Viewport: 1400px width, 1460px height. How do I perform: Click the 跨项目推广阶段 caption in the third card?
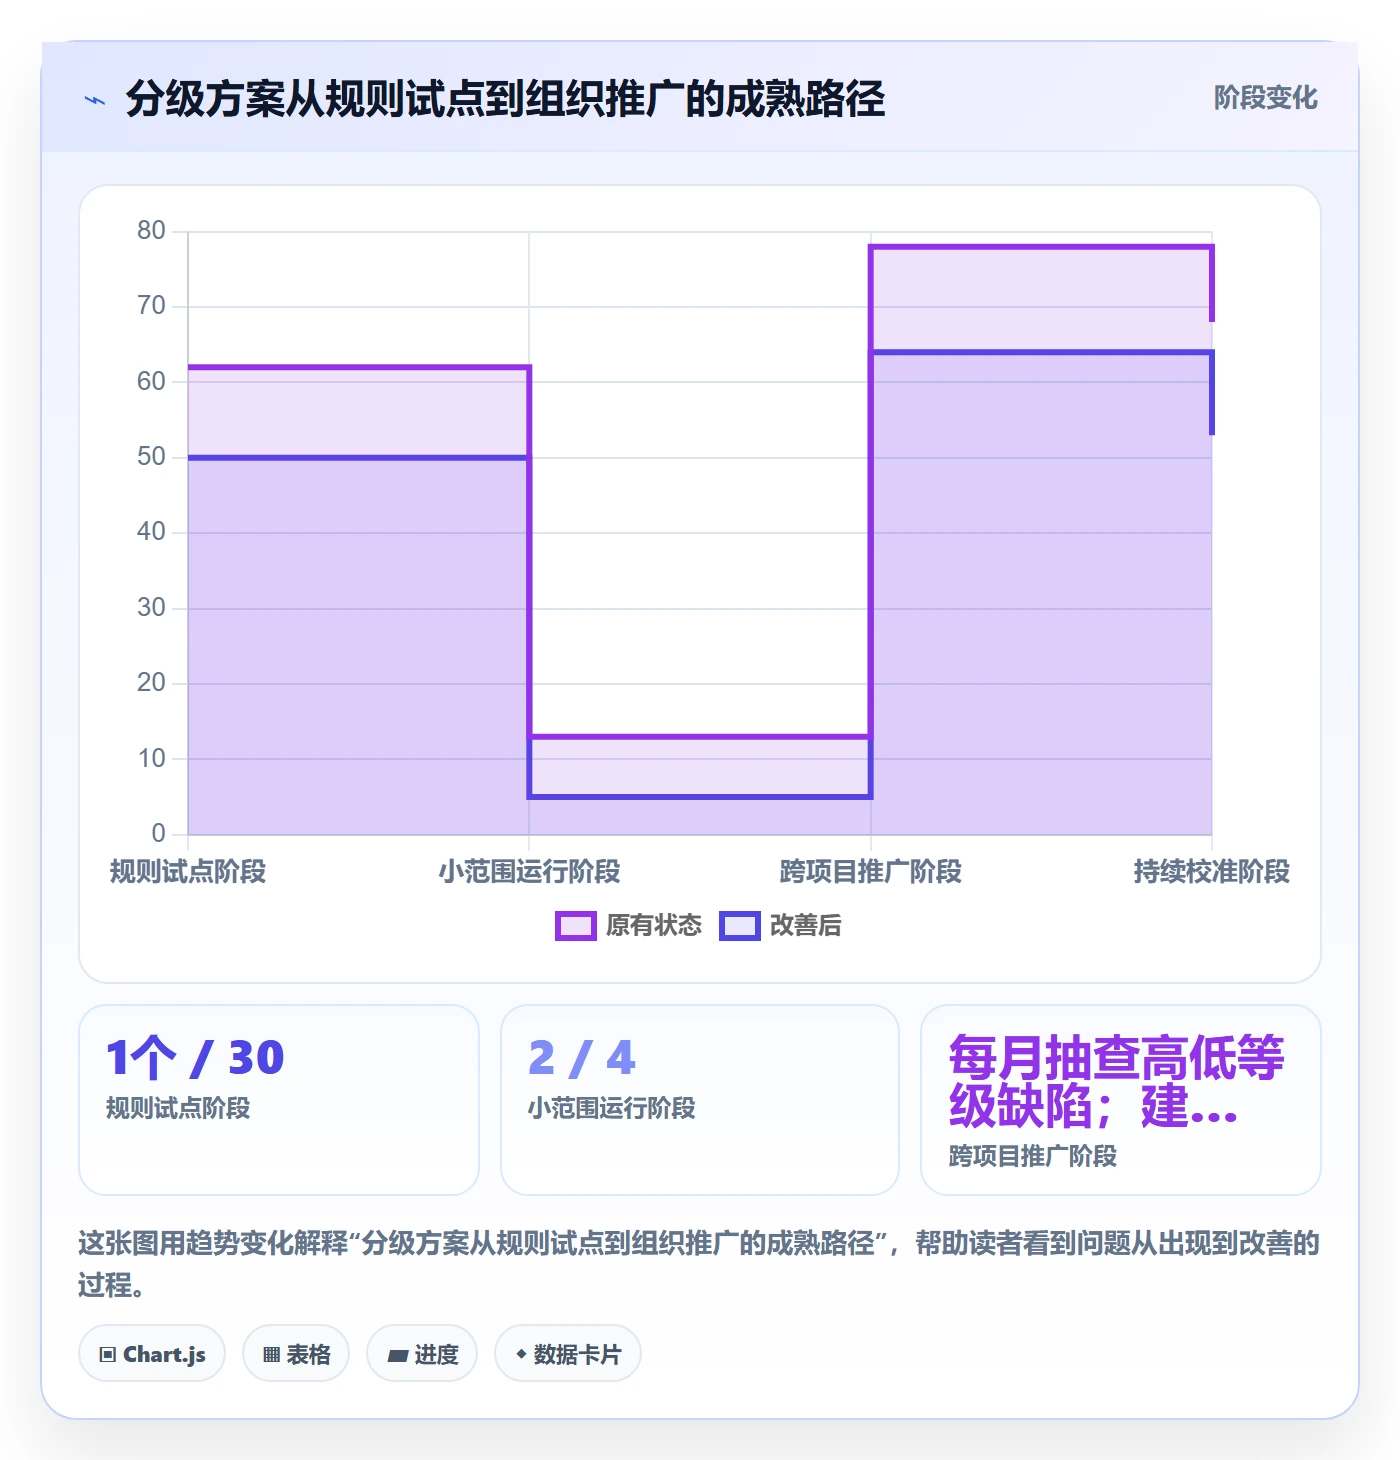click(1033, 1156)
